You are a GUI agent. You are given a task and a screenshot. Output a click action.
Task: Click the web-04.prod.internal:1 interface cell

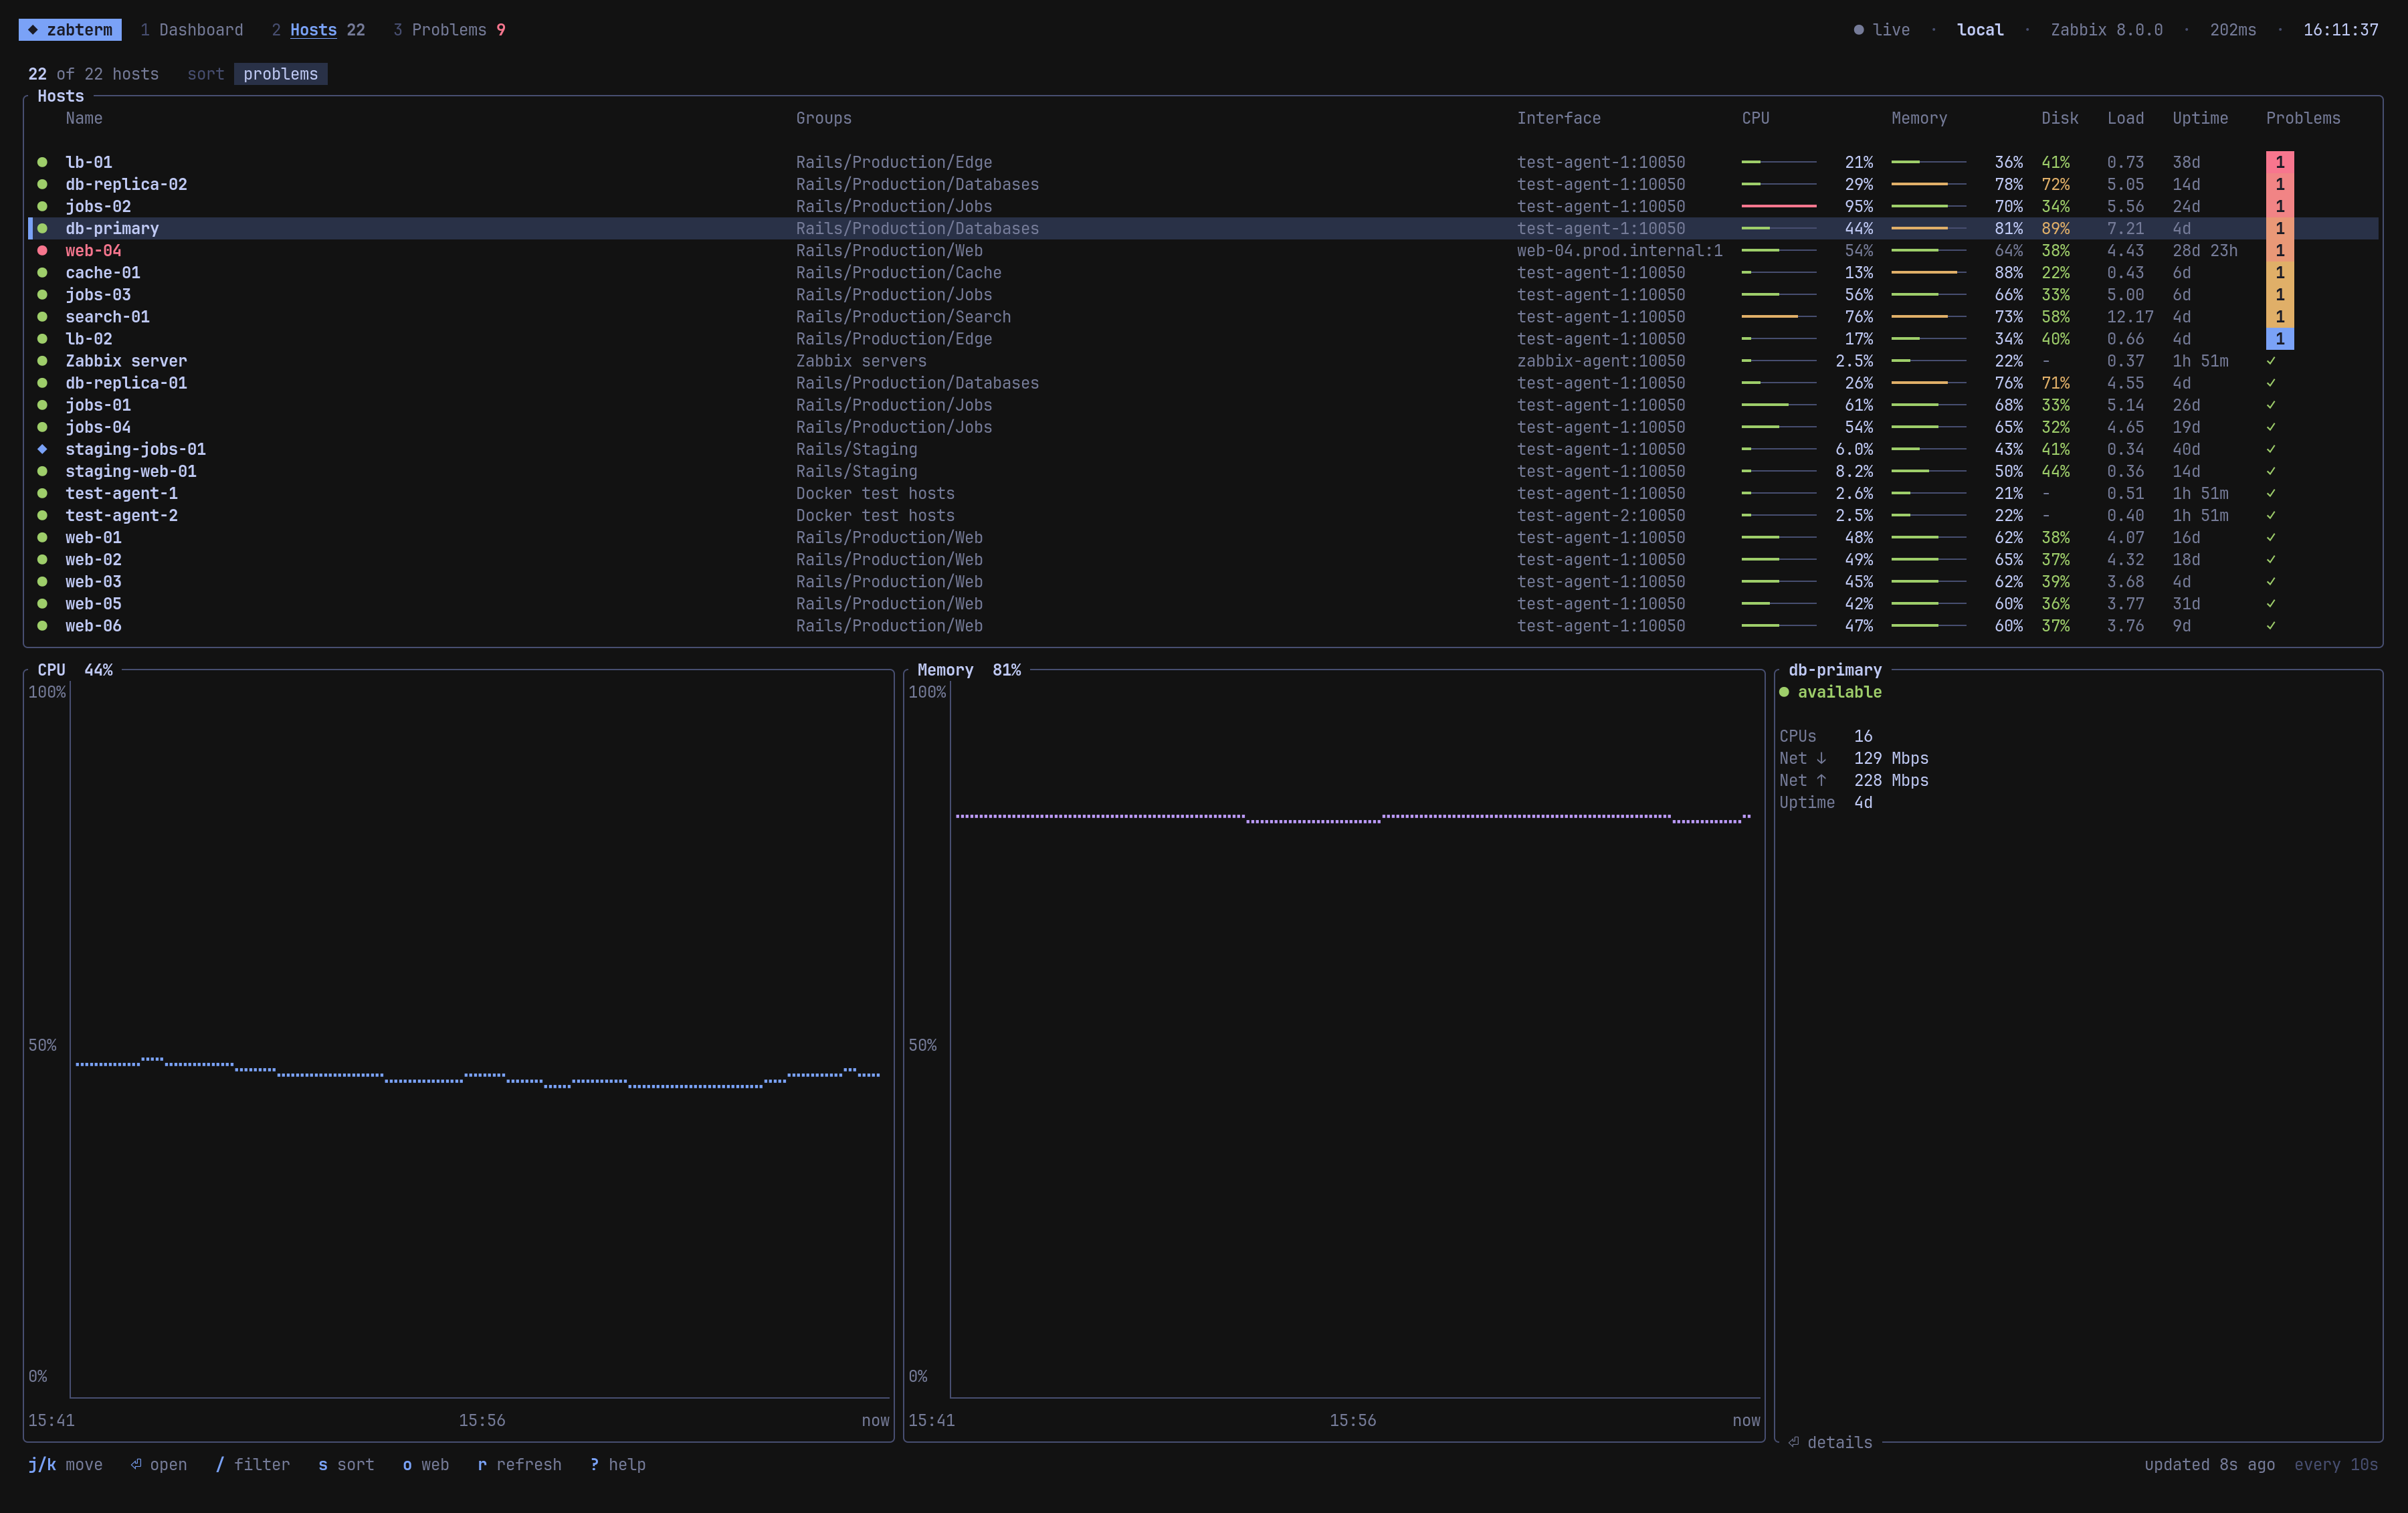point(1620,251)
